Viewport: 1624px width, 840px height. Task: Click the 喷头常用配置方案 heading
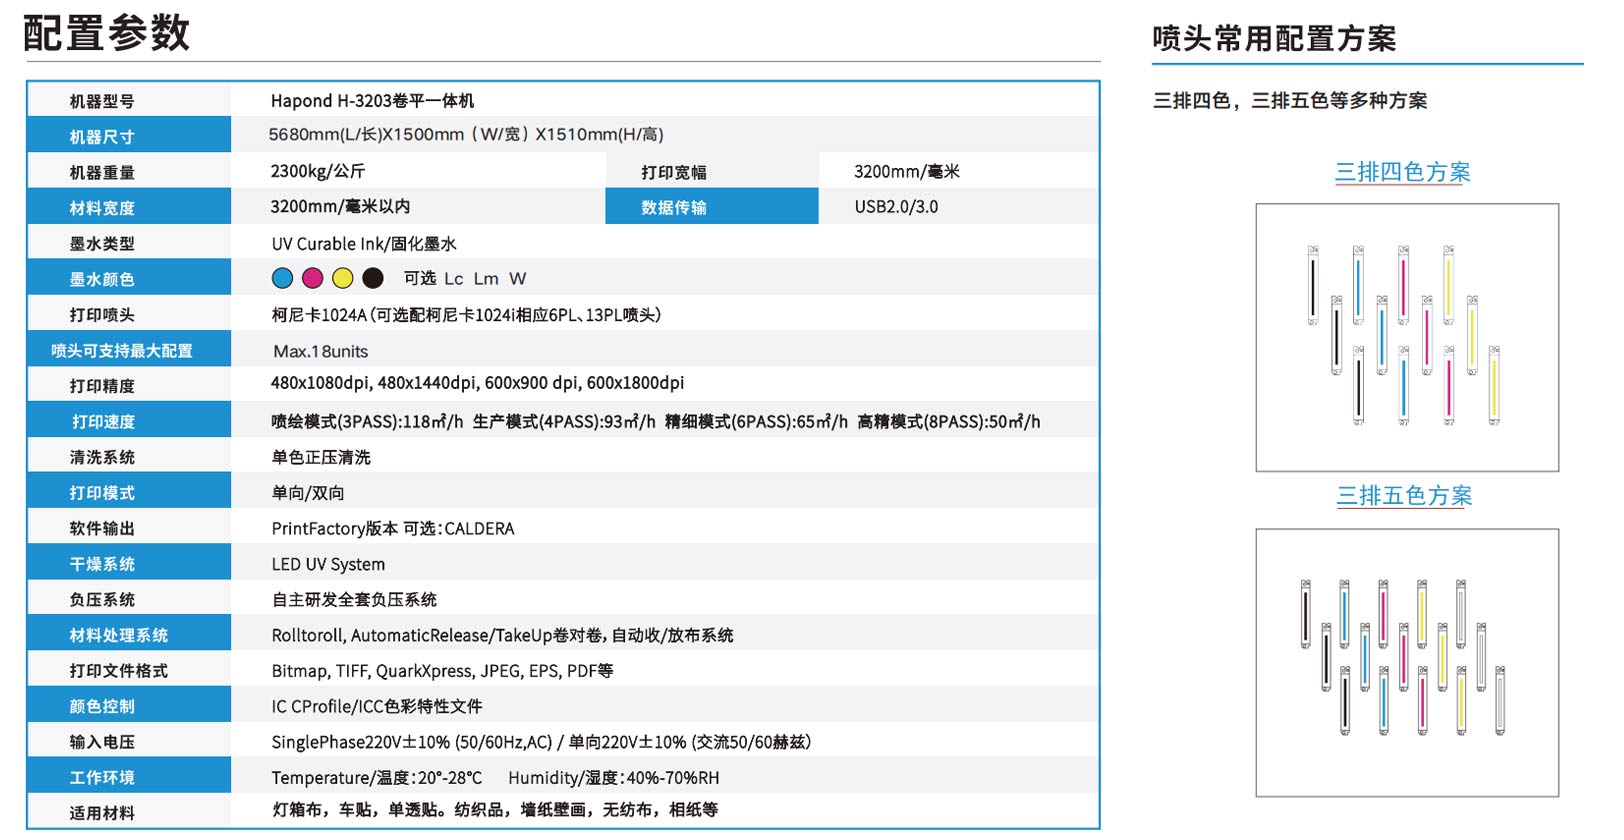1274,39
